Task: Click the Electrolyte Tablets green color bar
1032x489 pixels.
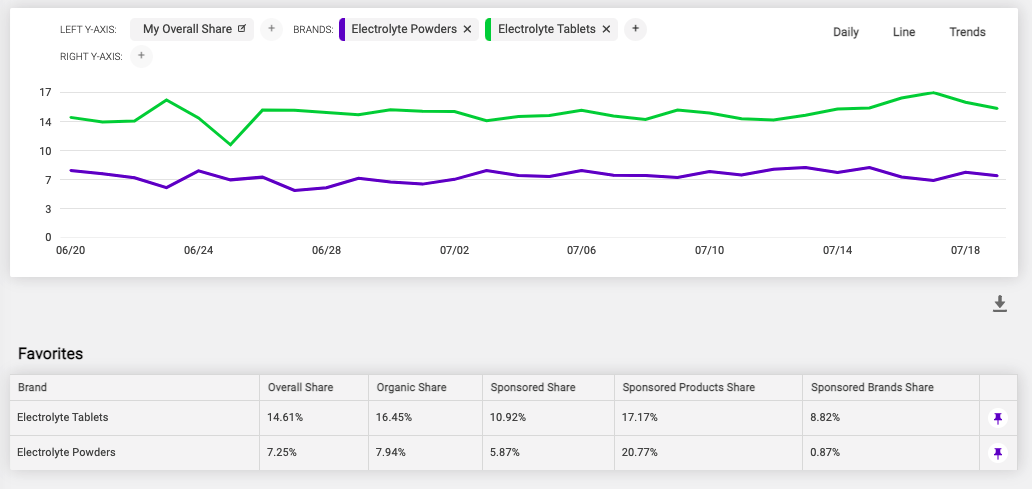Action: [x=488, y=29]
